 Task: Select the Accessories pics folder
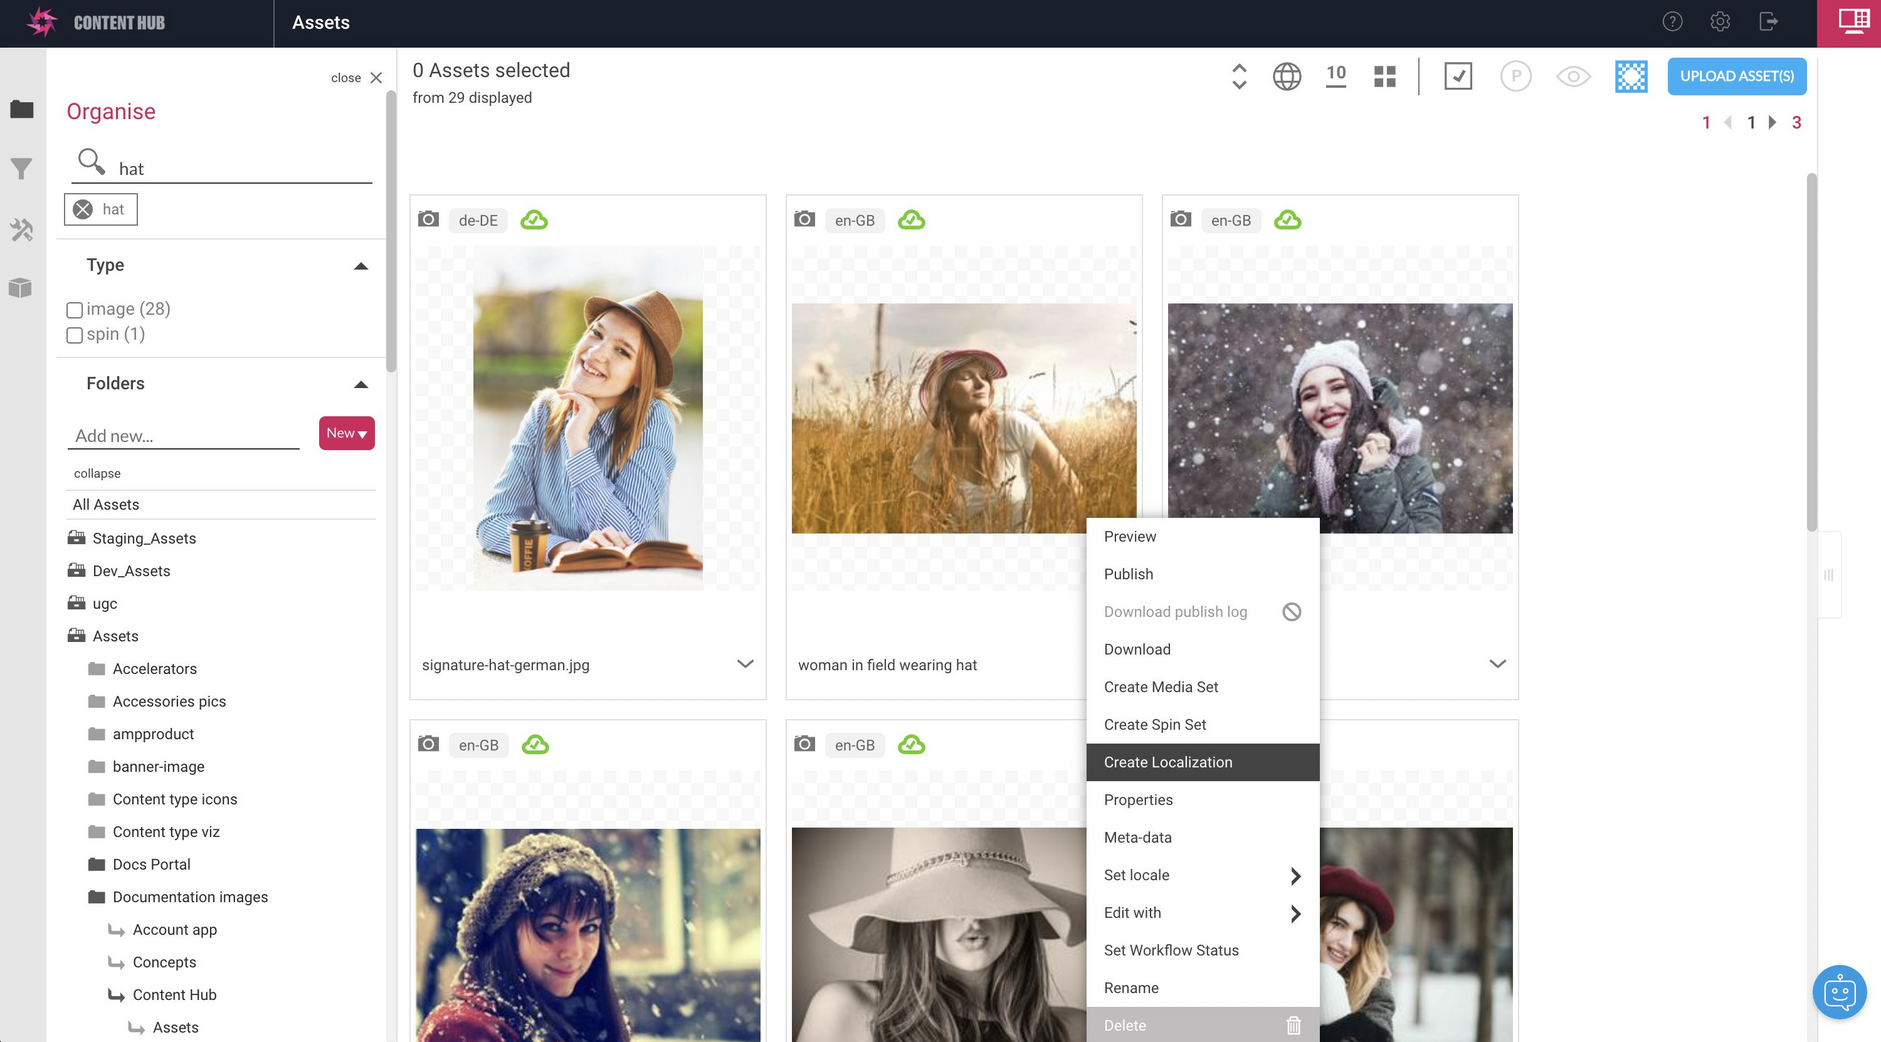pos(169,702)
